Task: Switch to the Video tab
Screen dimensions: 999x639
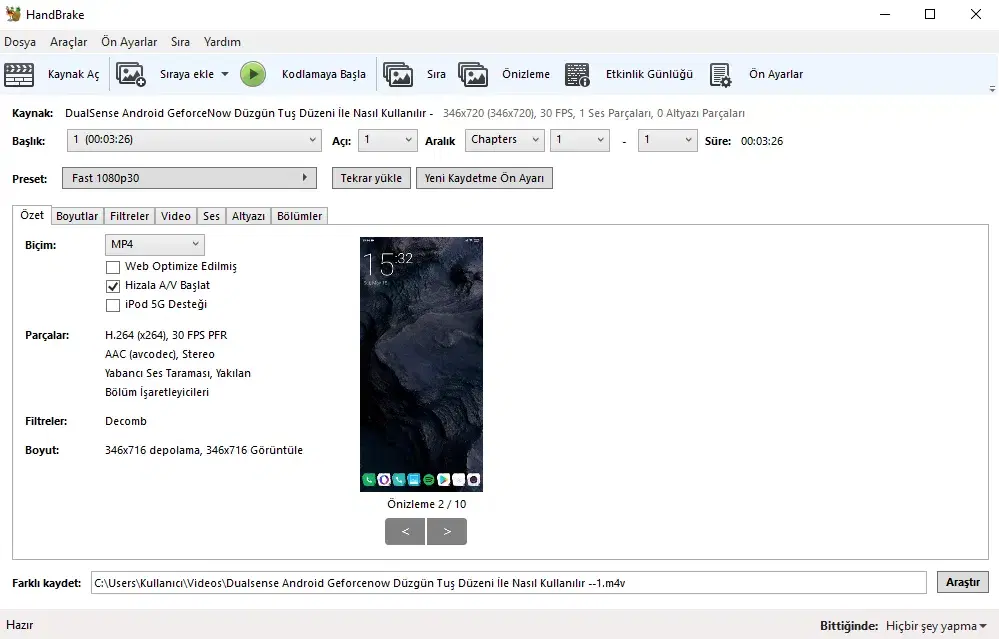Action: pos(176,216)
